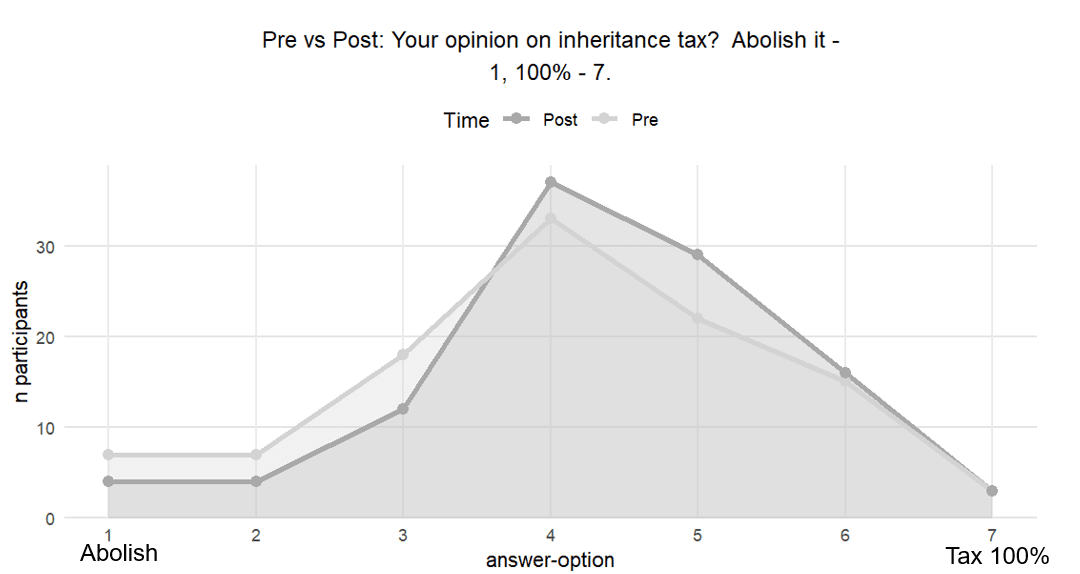The width and height of the screenshot is (1080, 574).
Task: Click the Pre data point at option 1
Action: (x=108, y=455)
